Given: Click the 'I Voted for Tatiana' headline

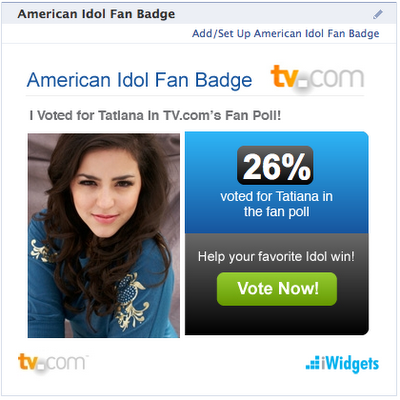Looking at the screenshot, I should tap(155, 116).
